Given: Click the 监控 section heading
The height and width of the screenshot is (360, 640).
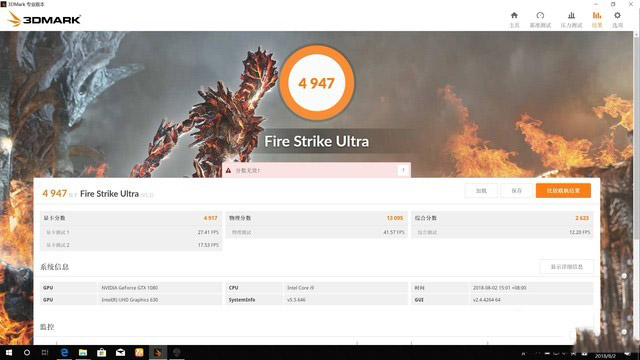Looking at the screenshot, I should 47,327.
